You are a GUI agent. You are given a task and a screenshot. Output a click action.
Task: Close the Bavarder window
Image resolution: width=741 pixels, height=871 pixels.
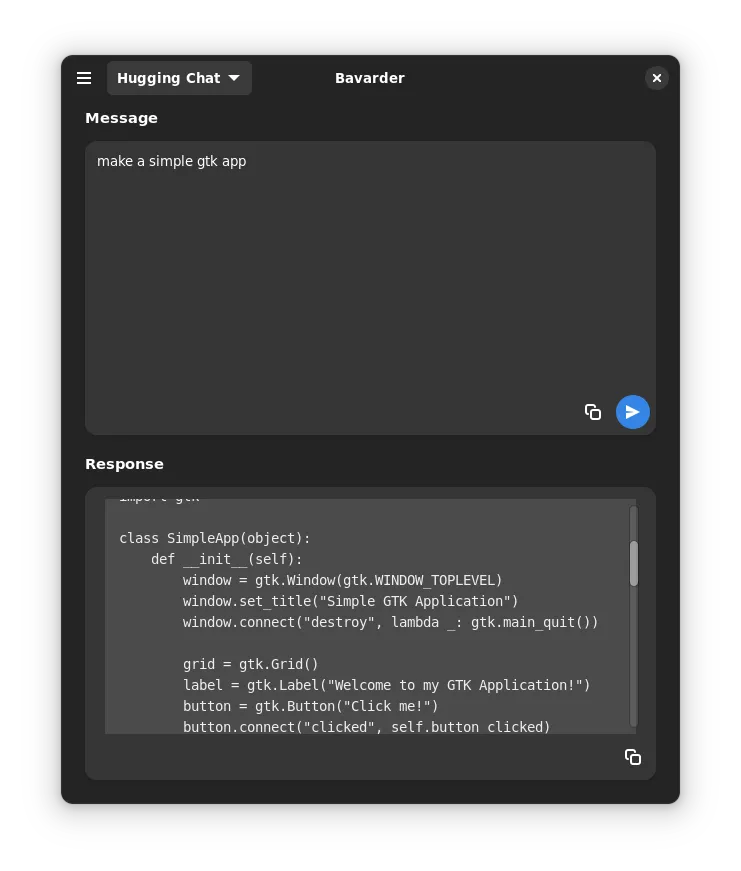click(x=656, y=78)
